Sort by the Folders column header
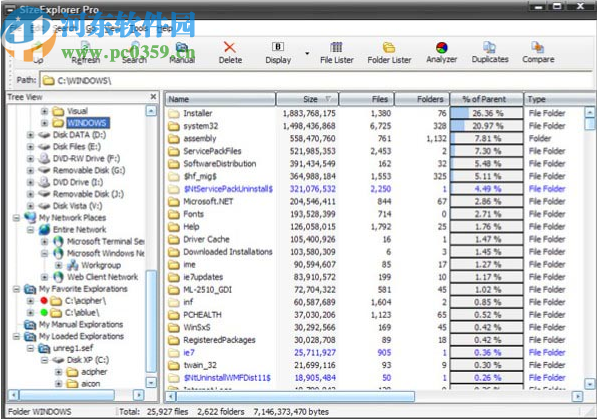The width and height of the screenshot is (597, 419). click(x=422, y=99)
